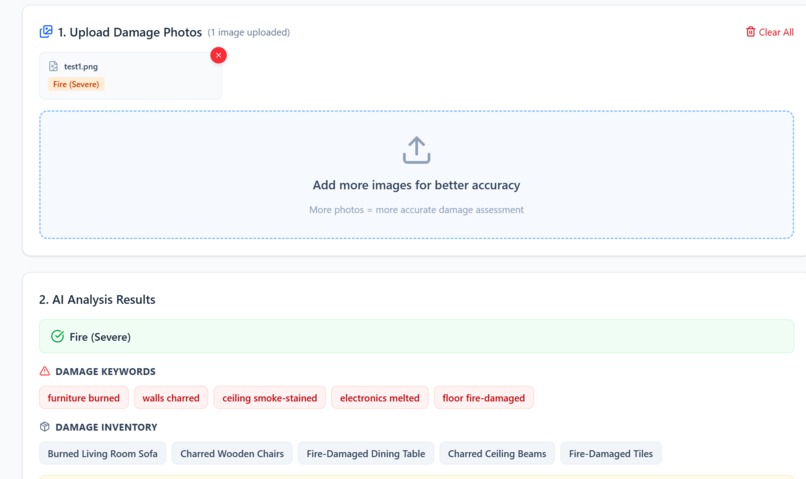The width and height of the screenshot is (806, 479).
Task: Remove test1.png with the red X button
Action: click(x=218, y=55)
